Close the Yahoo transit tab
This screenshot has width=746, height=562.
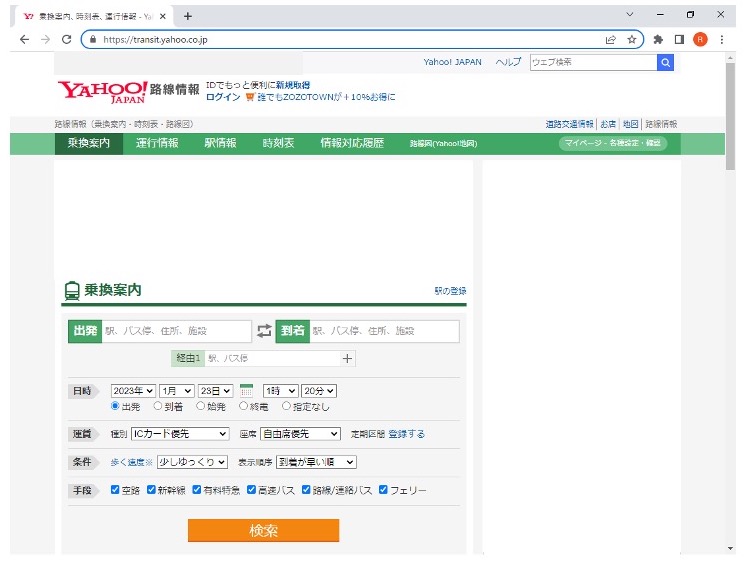(163, 16)
